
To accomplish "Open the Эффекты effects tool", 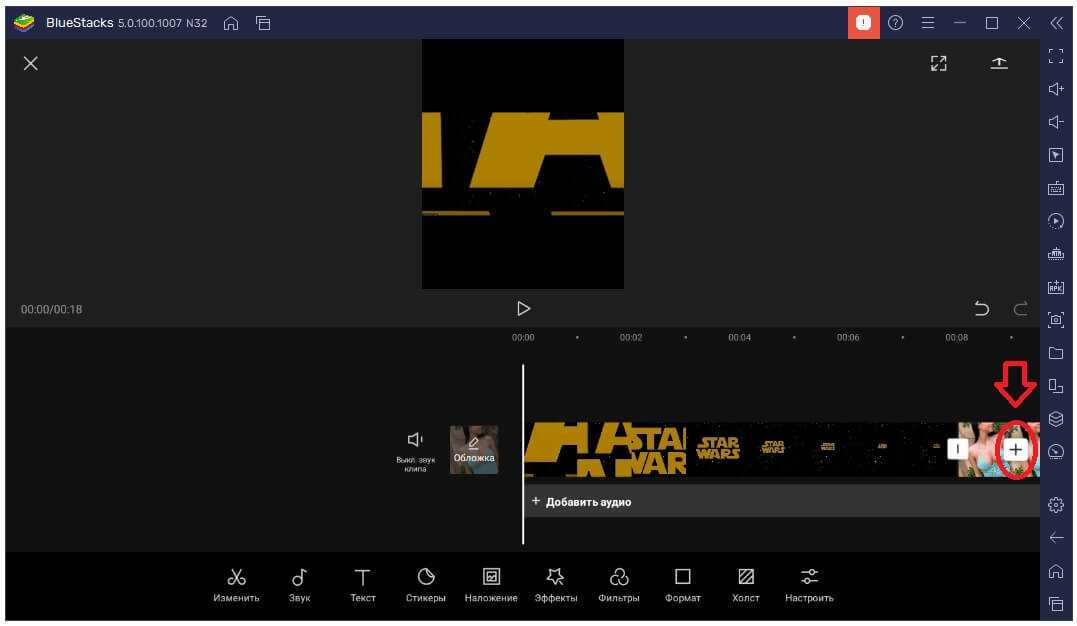I will [556, 584].
